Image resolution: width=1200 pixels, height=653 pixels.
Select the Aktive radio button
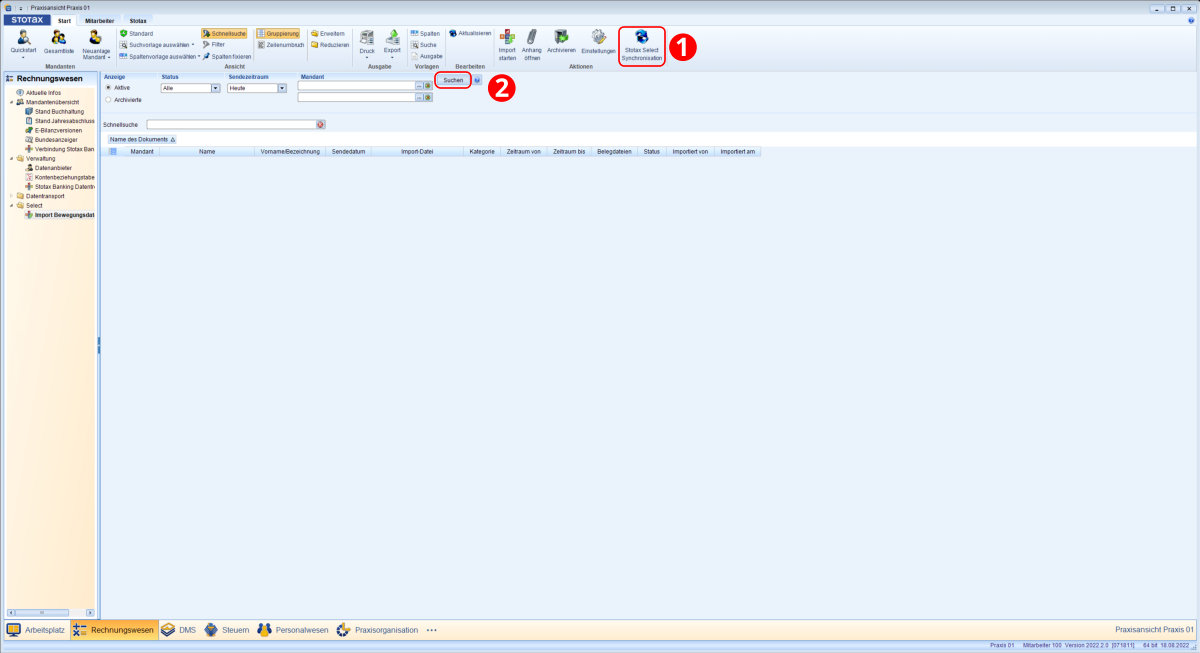coord(108,88)
